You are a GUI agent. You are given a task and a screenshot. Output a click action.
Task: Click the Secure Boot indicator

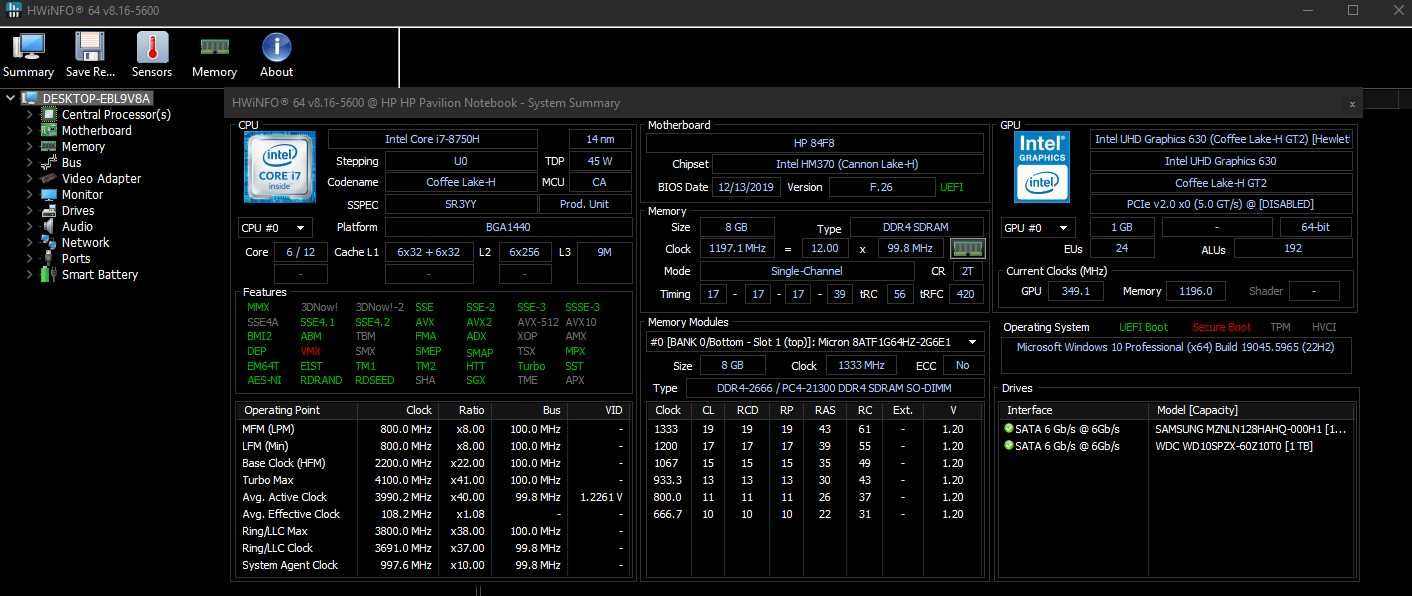[1221, 327]
